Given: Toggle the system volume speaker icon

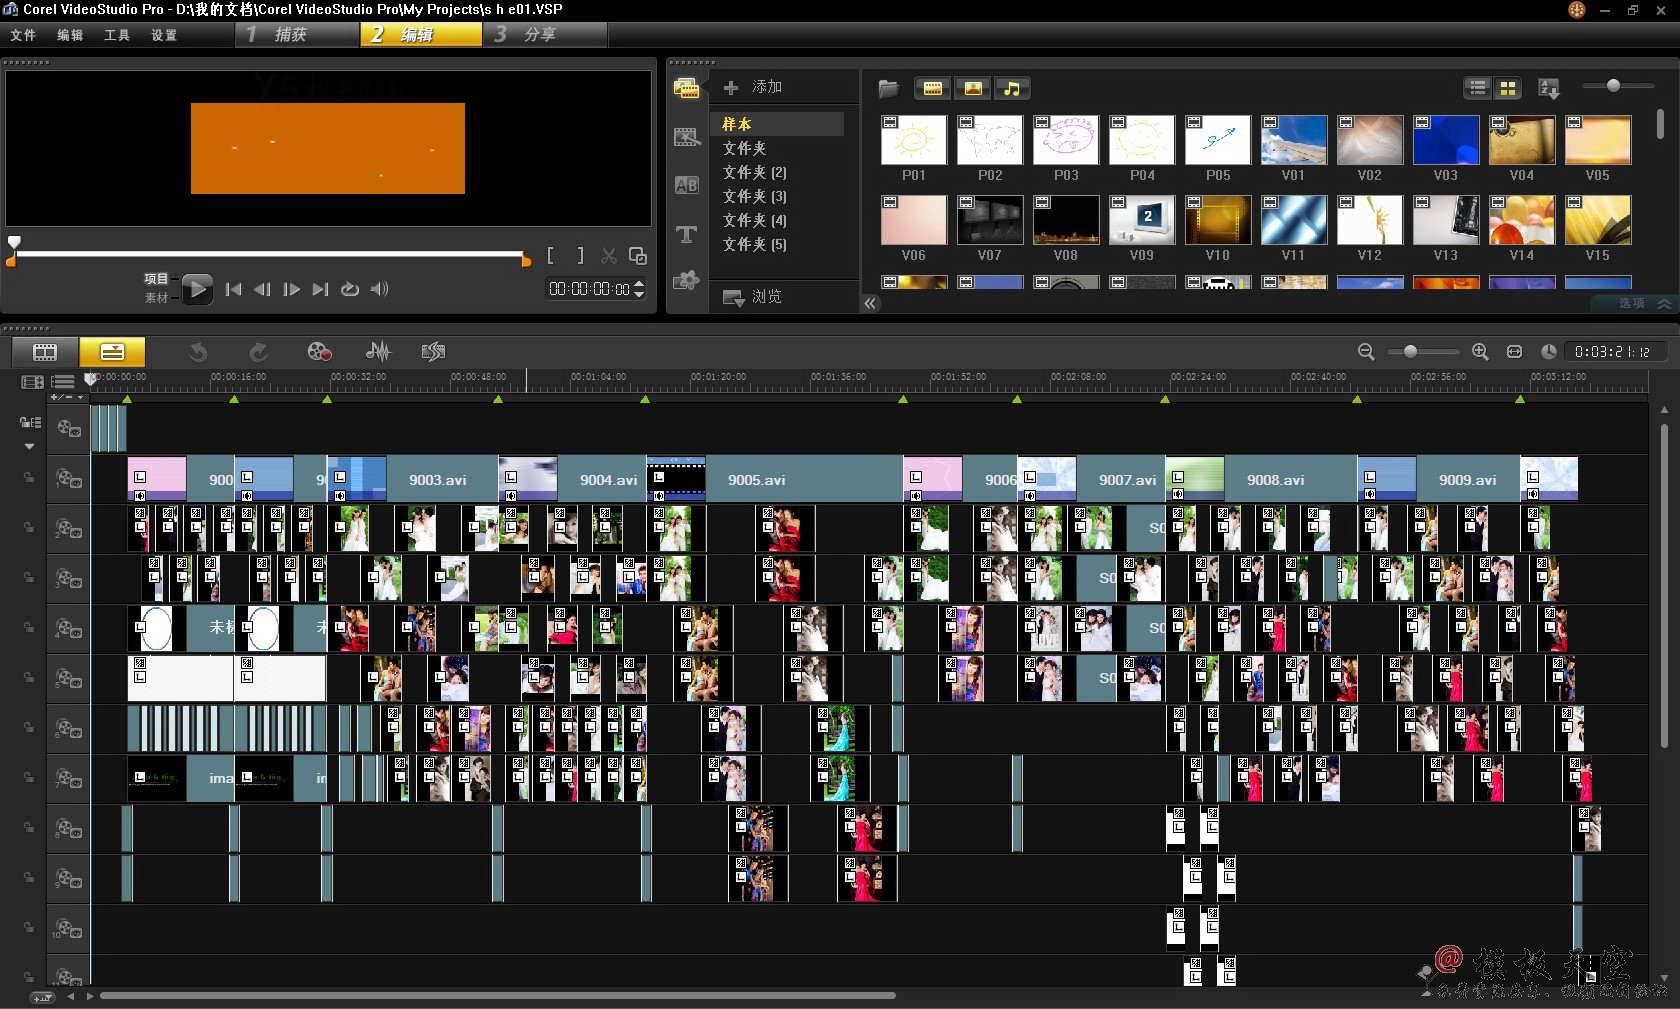Looking at the screenshot, I should [x=379, y=289].
